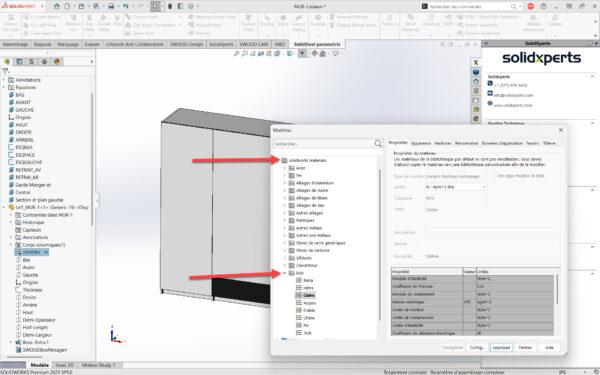Click the house icon in task pane strip

click(476, 81)
